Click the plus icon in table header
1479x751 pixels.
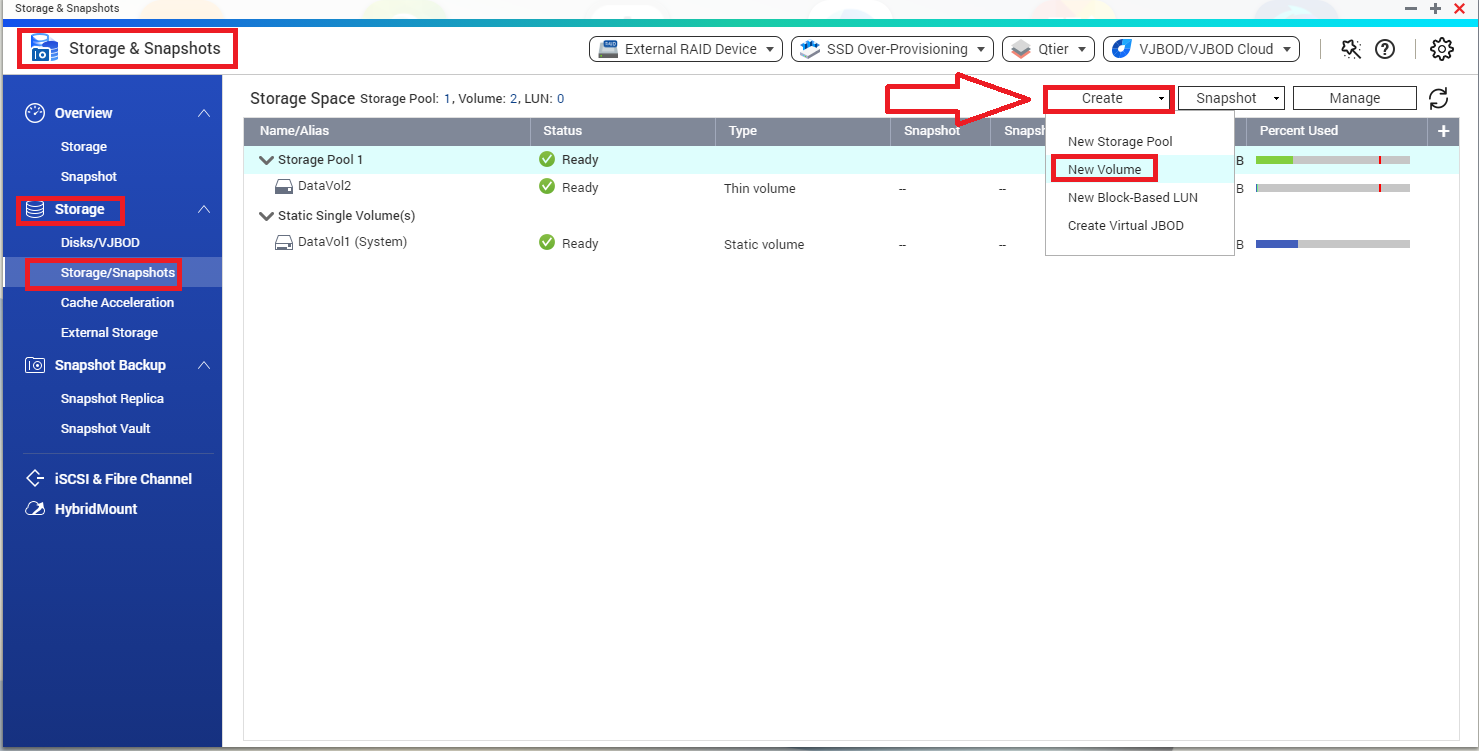click(x=1443, y=131)
